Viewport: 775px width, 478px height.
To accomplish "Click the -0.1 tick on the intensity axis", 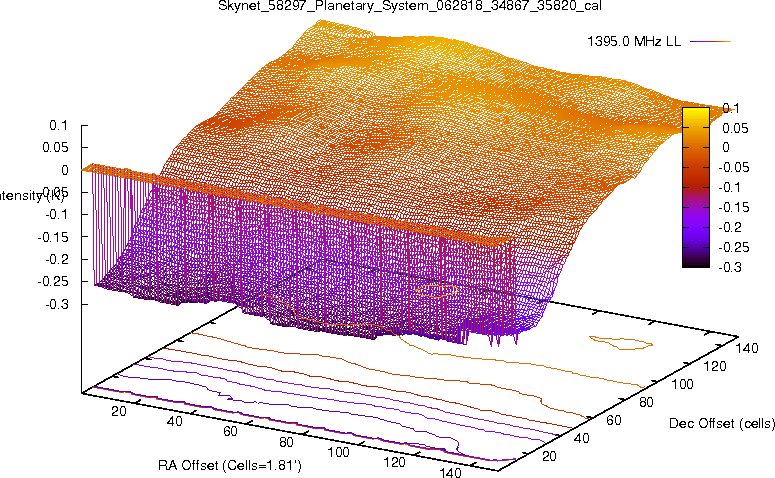I will tap(56, 215).
